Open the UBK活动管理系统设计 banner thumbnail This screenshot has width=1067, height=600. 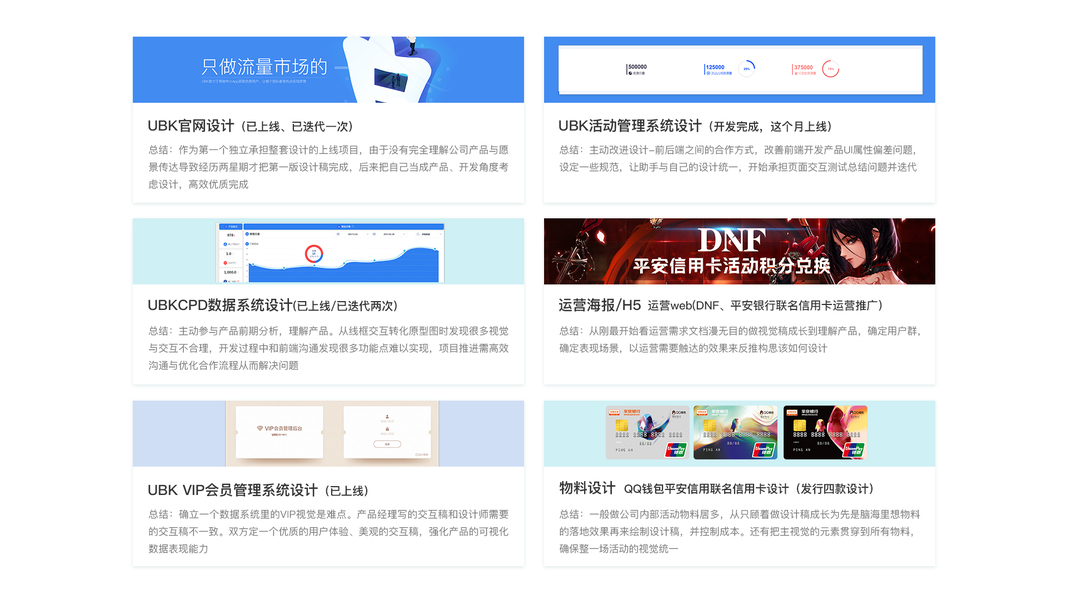[x=739, y=69]
